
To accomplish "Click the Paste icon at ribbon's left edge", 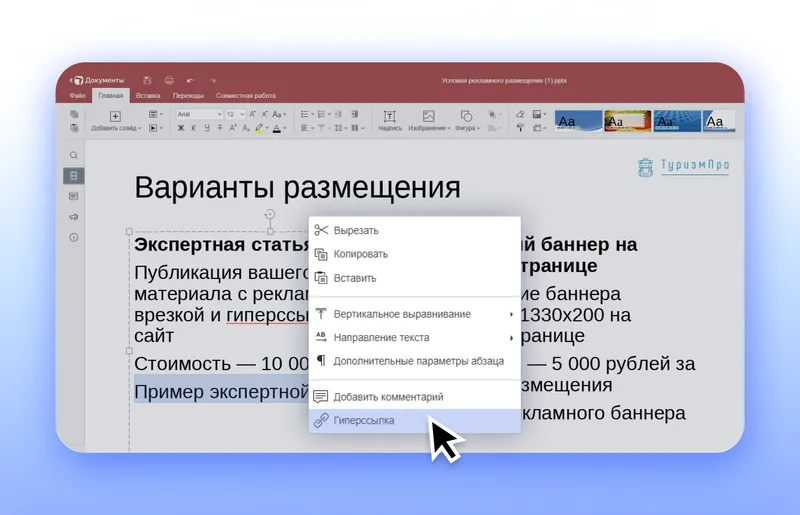I will [74, 128].
